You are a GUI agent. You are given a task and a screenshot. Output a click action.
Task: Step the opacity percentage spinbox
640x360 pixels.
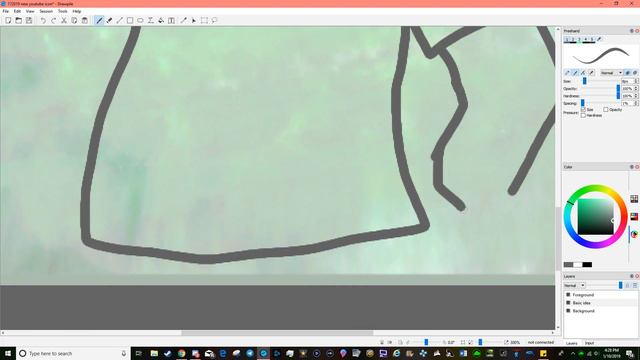coord(636,89)
